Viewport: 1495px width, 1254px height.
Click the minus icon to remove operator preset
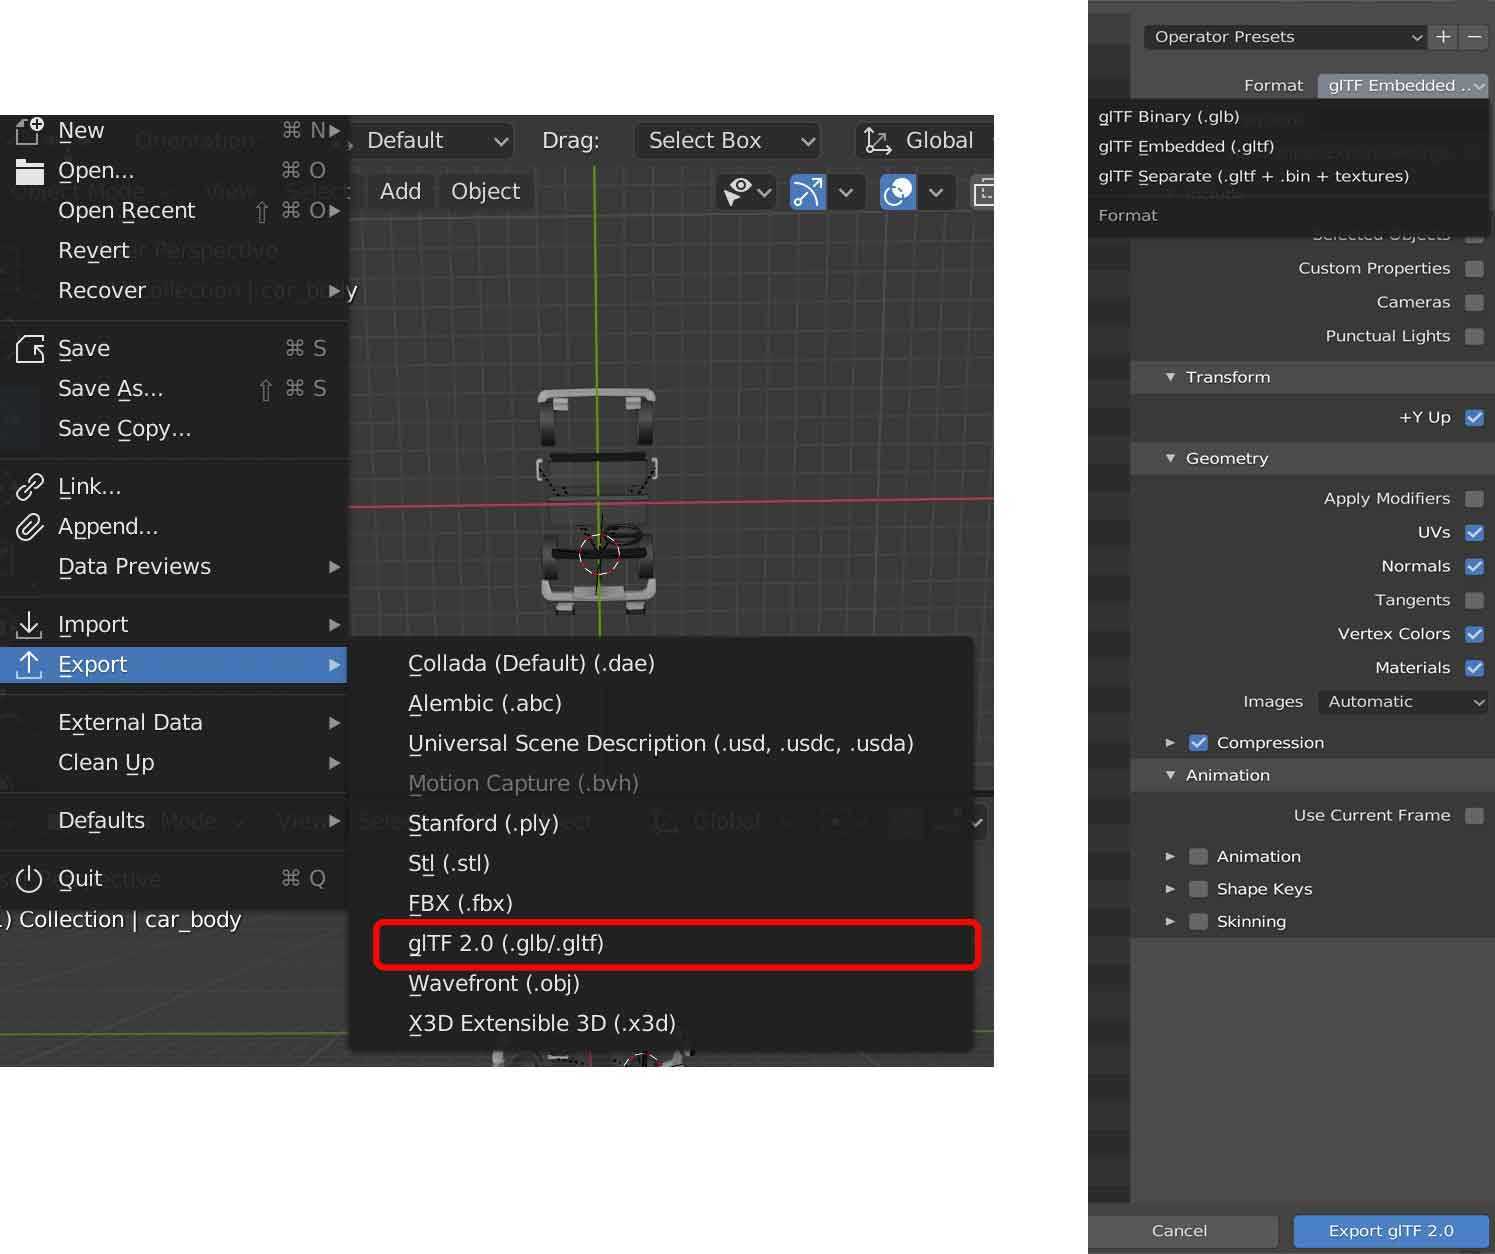tap(1474, 37)
